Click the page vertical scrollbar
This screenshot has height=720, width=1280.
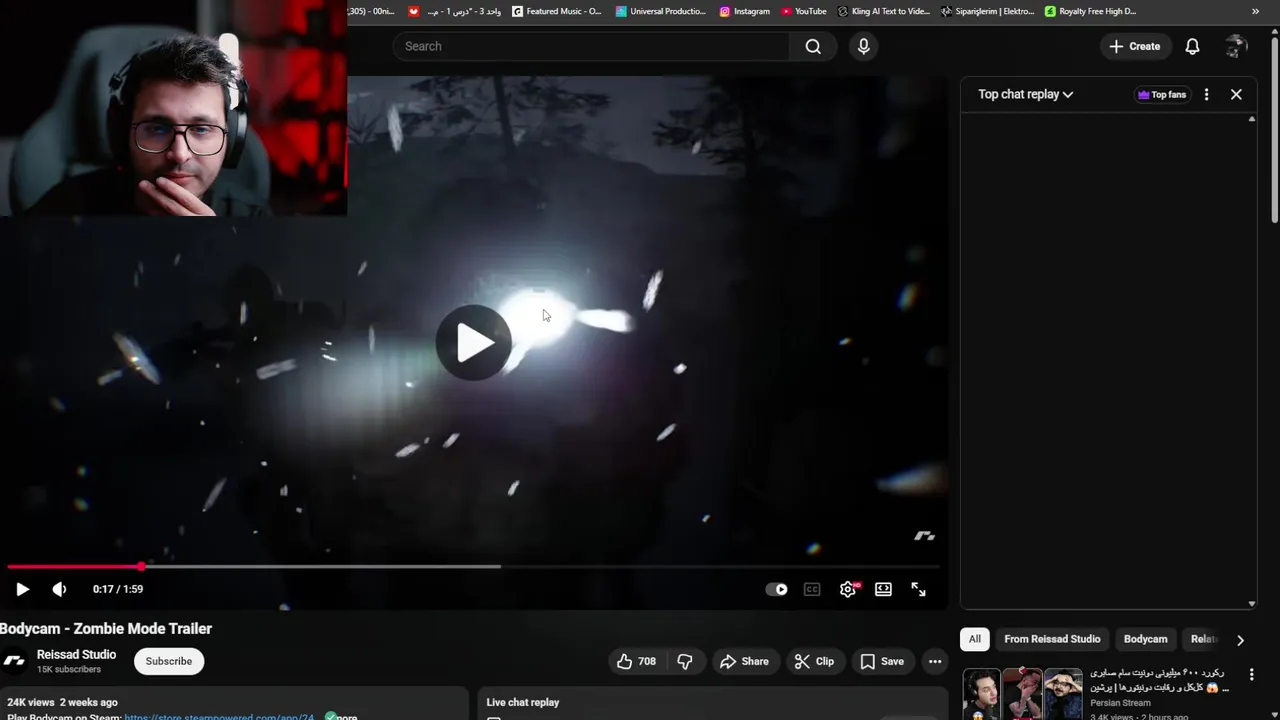point(1274,130)
